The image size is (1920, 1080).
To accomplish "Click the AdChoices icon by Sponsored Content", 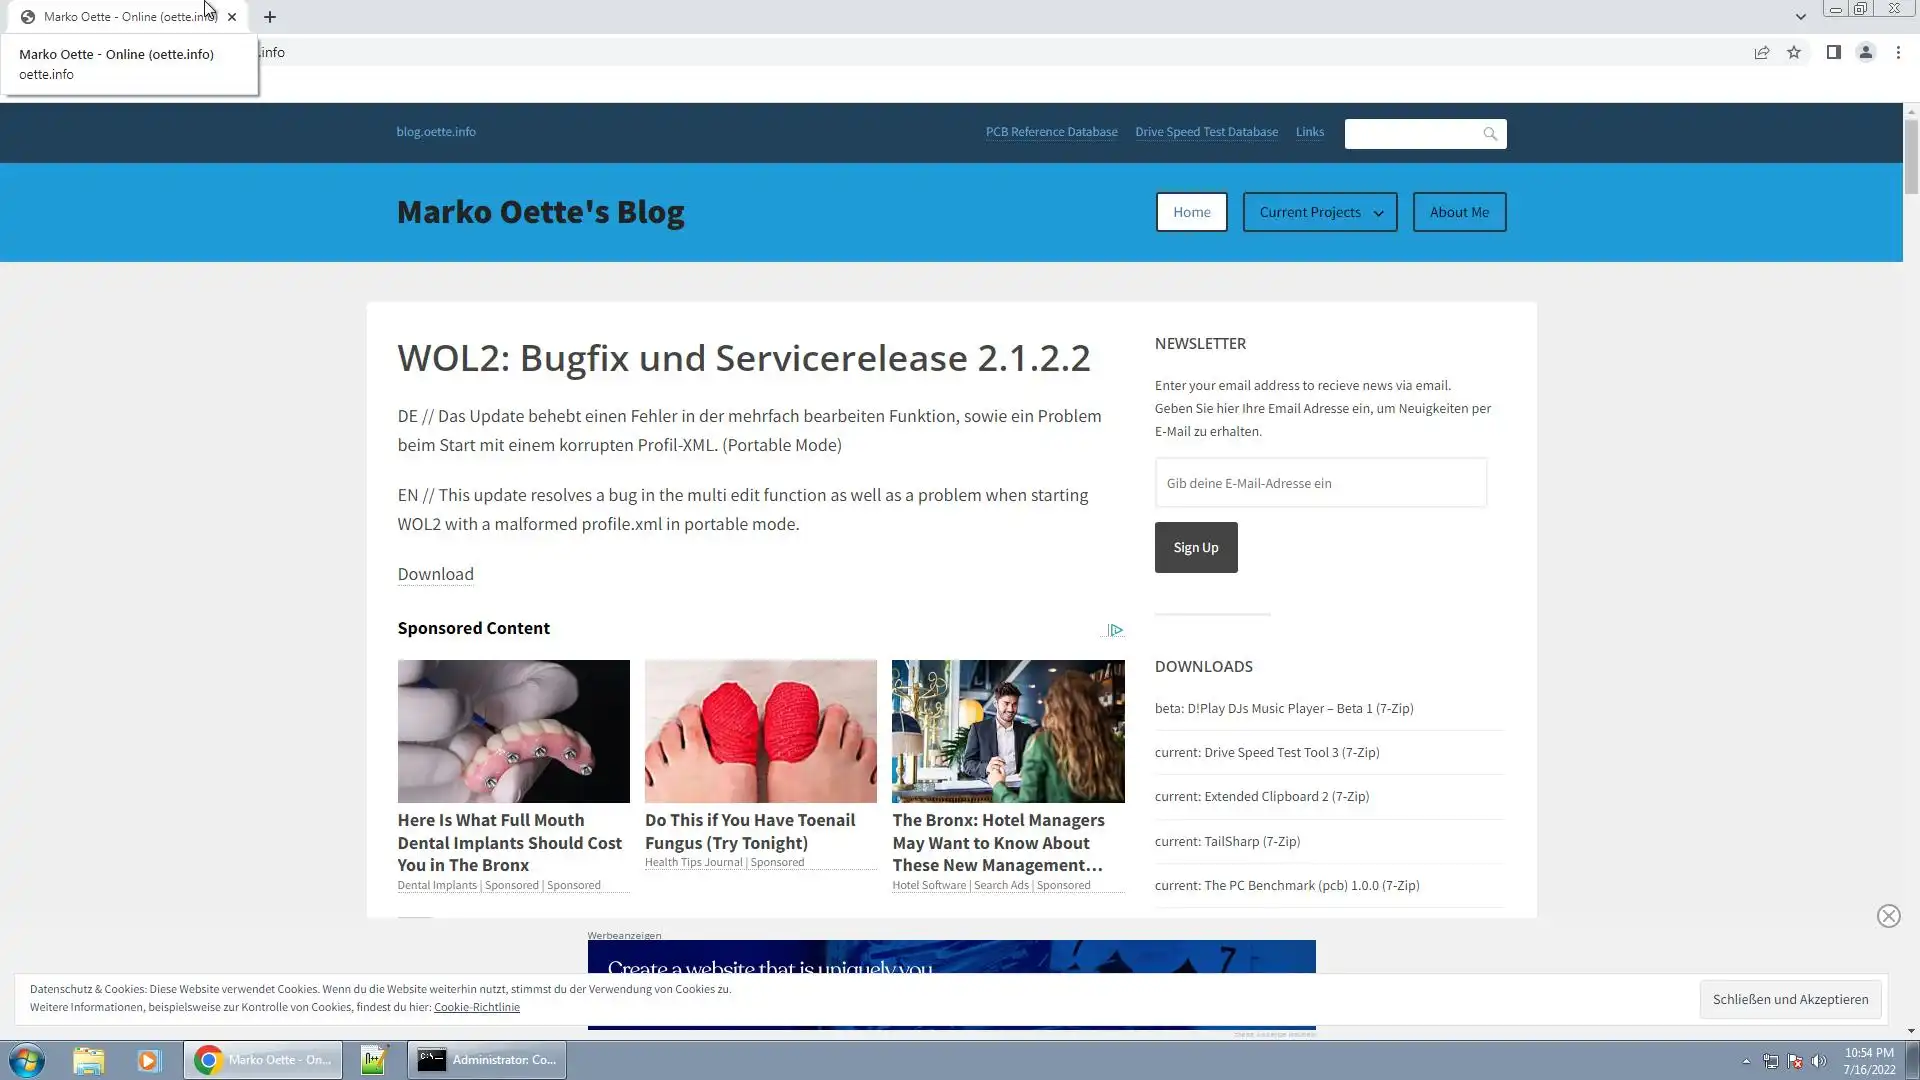I will pyautogui.click(x=1115, y=630).
